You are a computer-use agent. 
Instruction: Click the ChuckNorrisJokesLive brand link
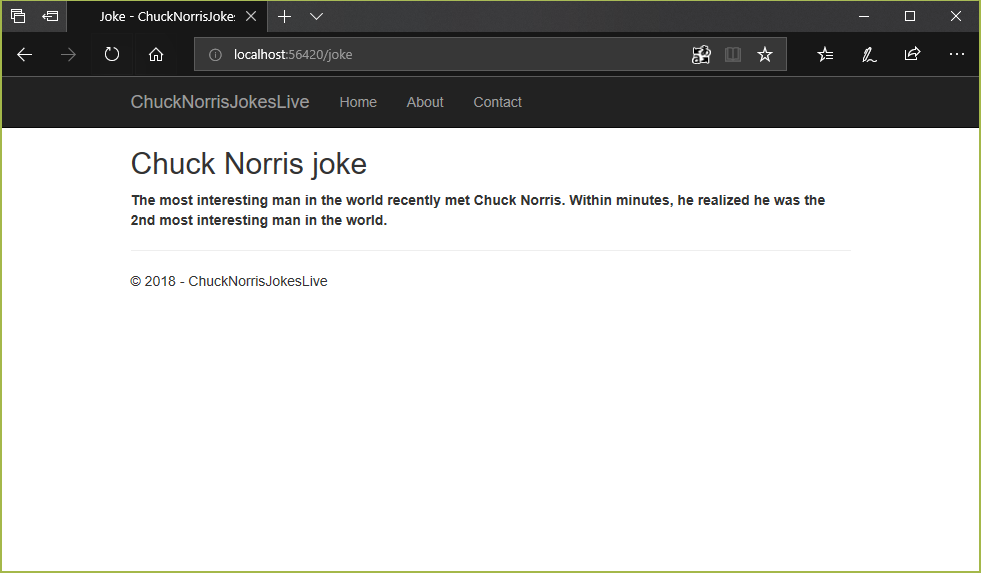pyautogui.click(x=220, y=102)
